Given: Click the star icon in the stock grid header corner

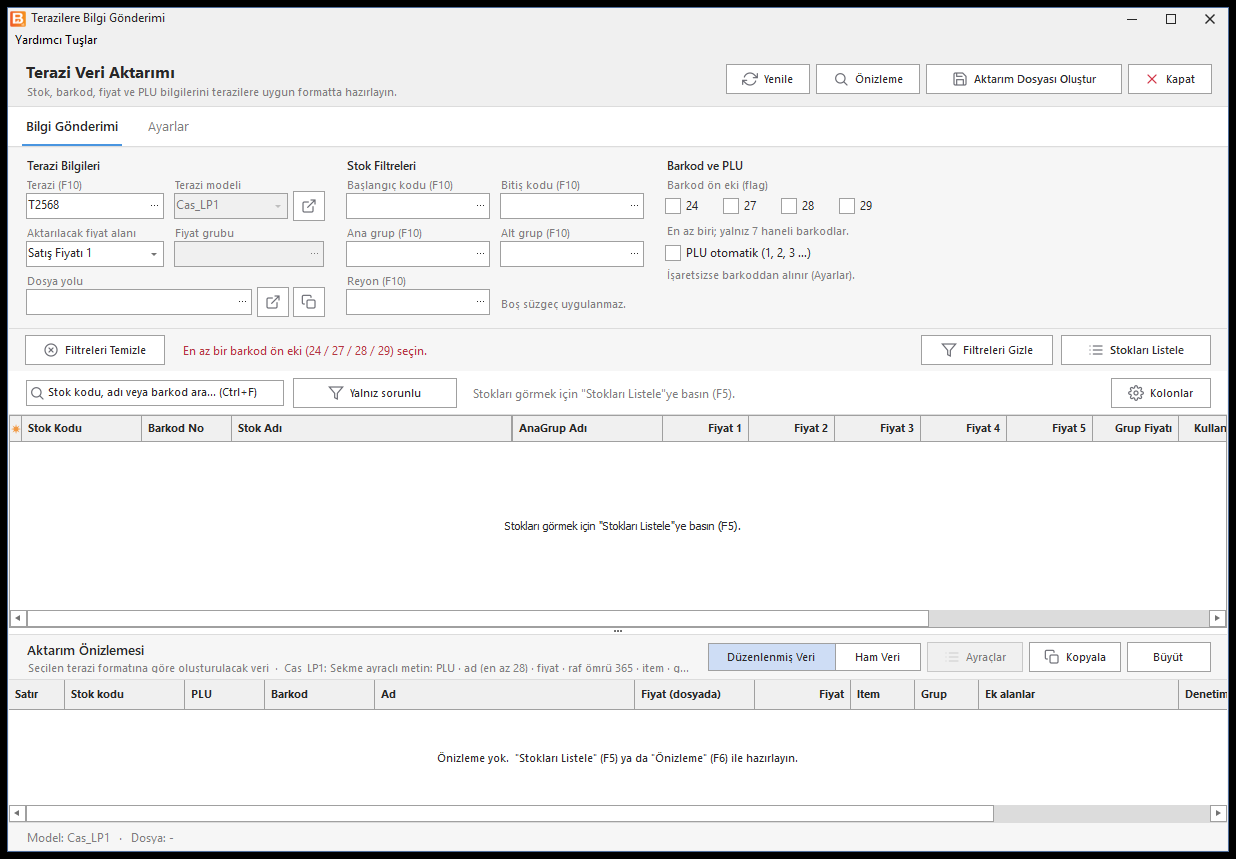Looking at the screenshot, I should 15,429.
